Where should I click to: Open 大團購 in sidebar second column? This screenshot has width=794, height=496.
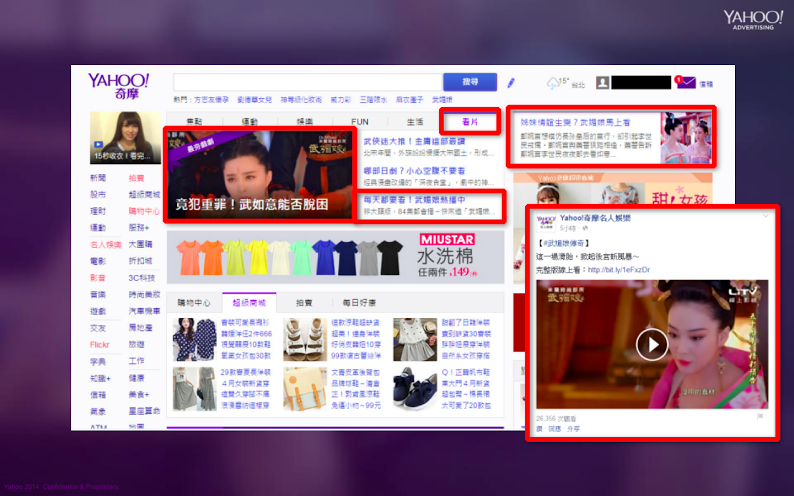pos(140,244)
